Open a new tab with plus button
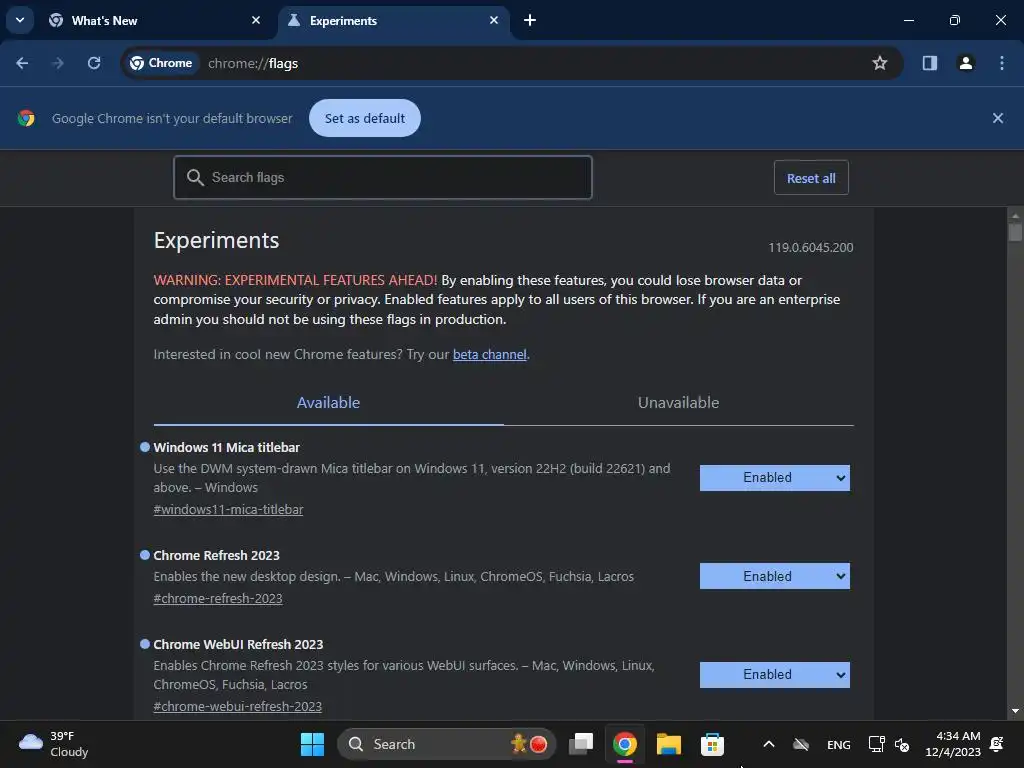Image resolution: width=1024 pixels, height=768 pixels. 530,20
